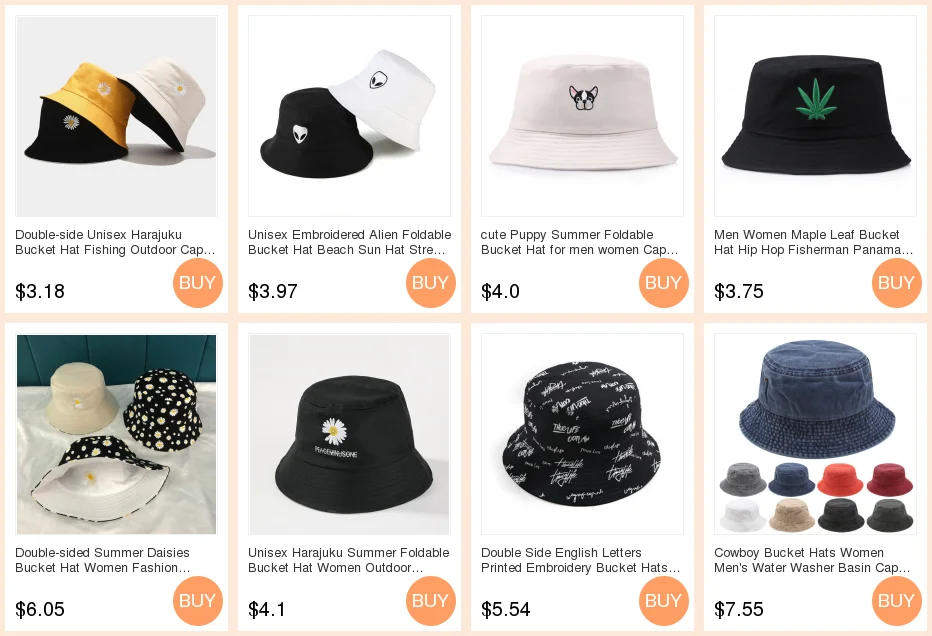
Task: Open the 'Double-side Unisex Harajuku Bucket Hat' title
Action: [x=115, y=242]
